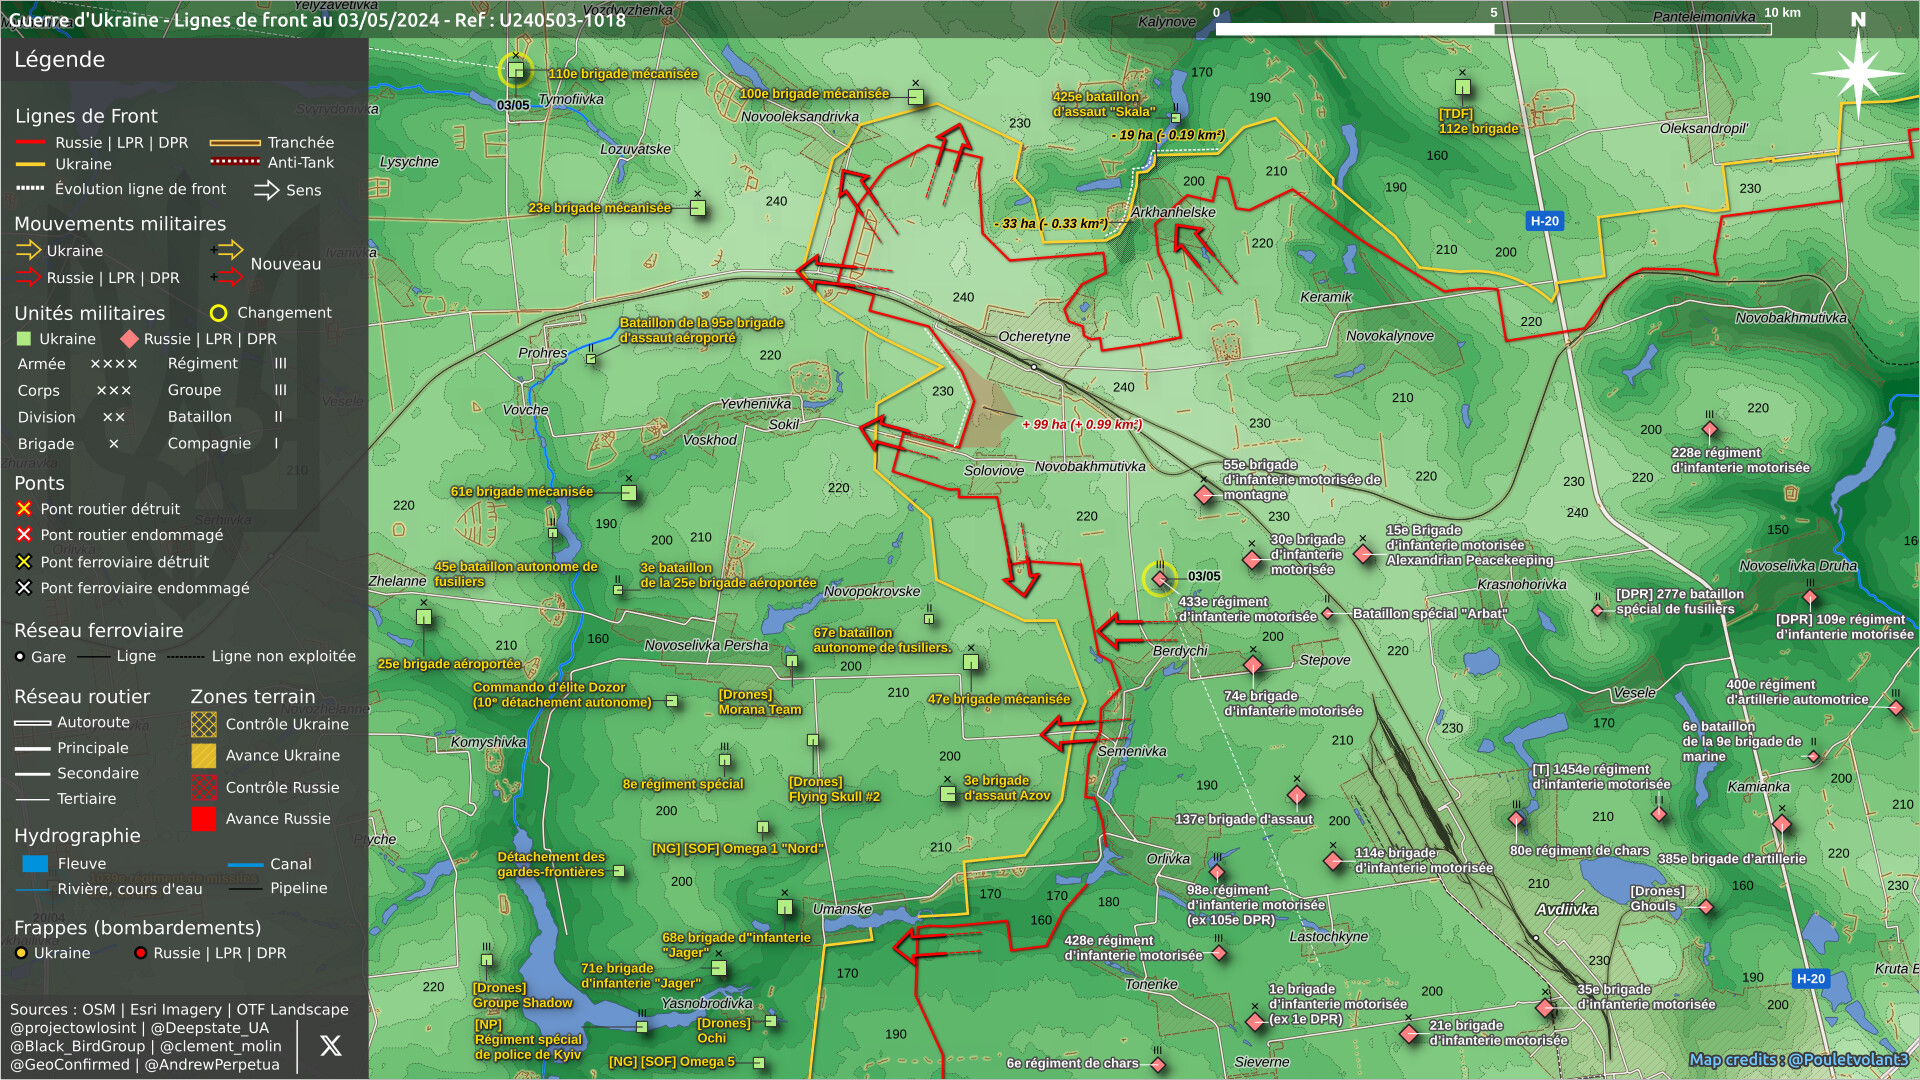Image resolution: width=1920 pixels, height=1080 pixels.
Task: Click the north compass star icon
Action: point(1857,73)
